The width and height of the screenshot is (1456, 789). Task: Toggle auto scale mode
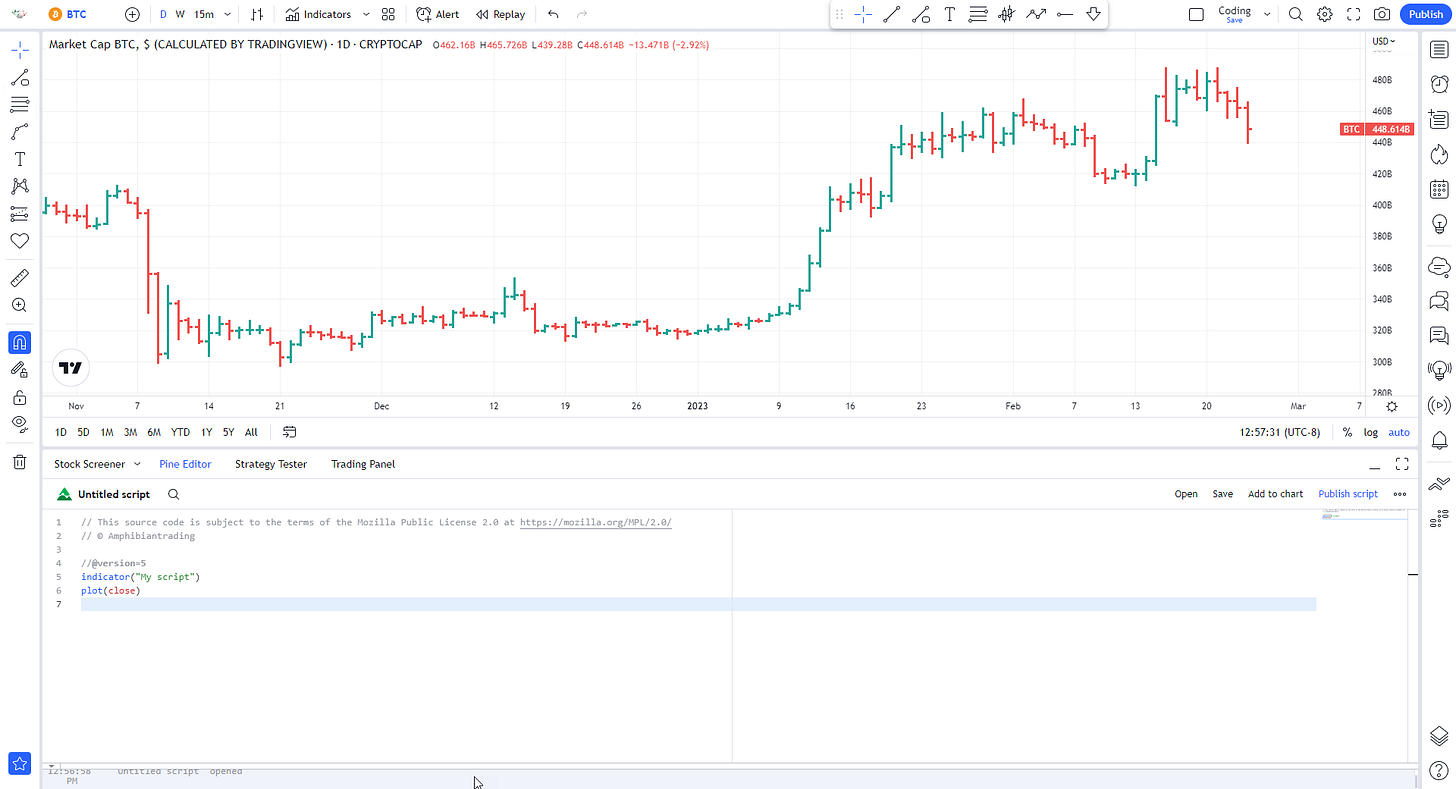(x=1399, y=432)
